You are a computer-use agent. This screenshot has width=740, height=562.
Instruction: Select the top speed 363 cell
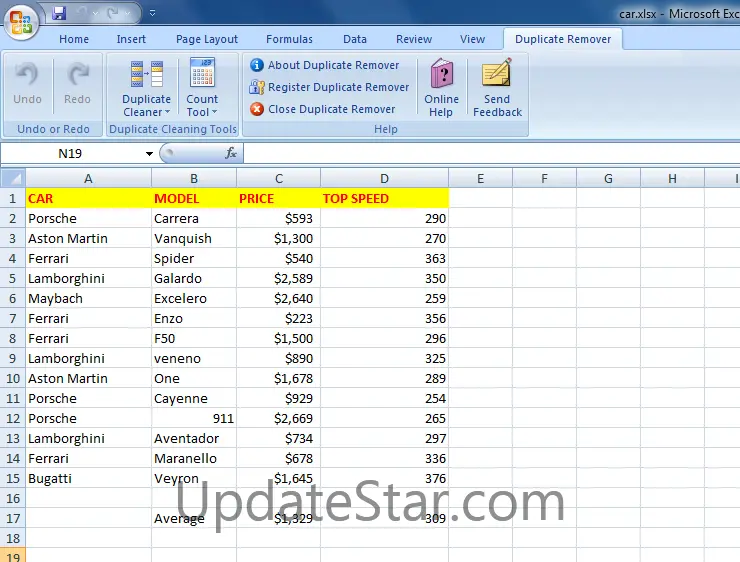385,259
